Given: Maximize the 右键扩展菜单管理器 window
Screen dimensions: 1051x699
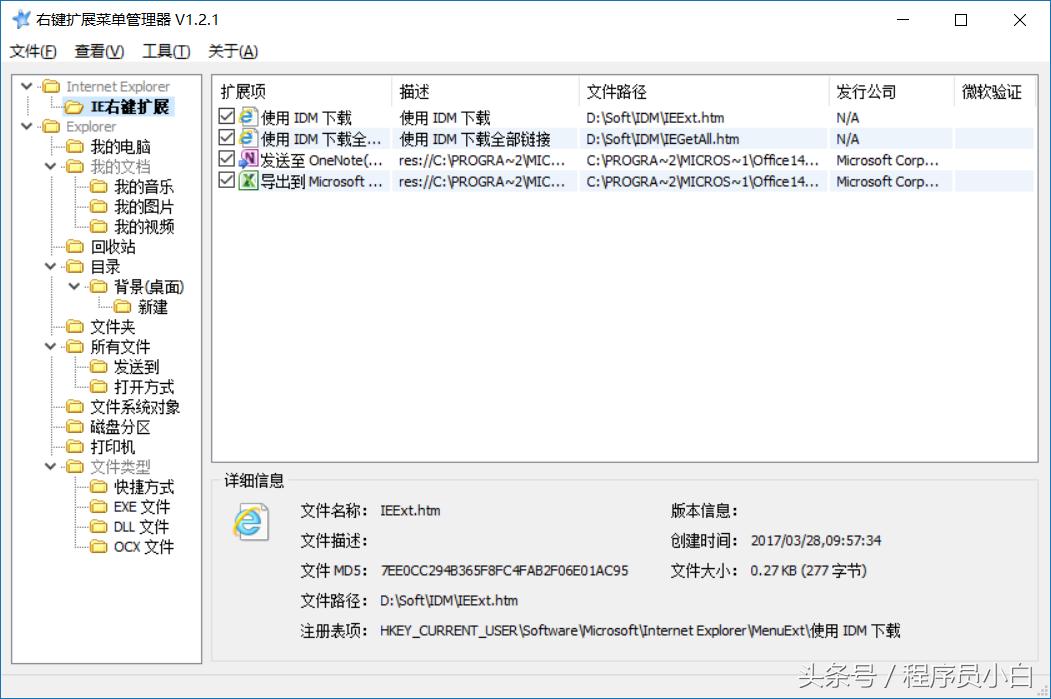Looking at the screenshot, I should [x=961, y=20].
